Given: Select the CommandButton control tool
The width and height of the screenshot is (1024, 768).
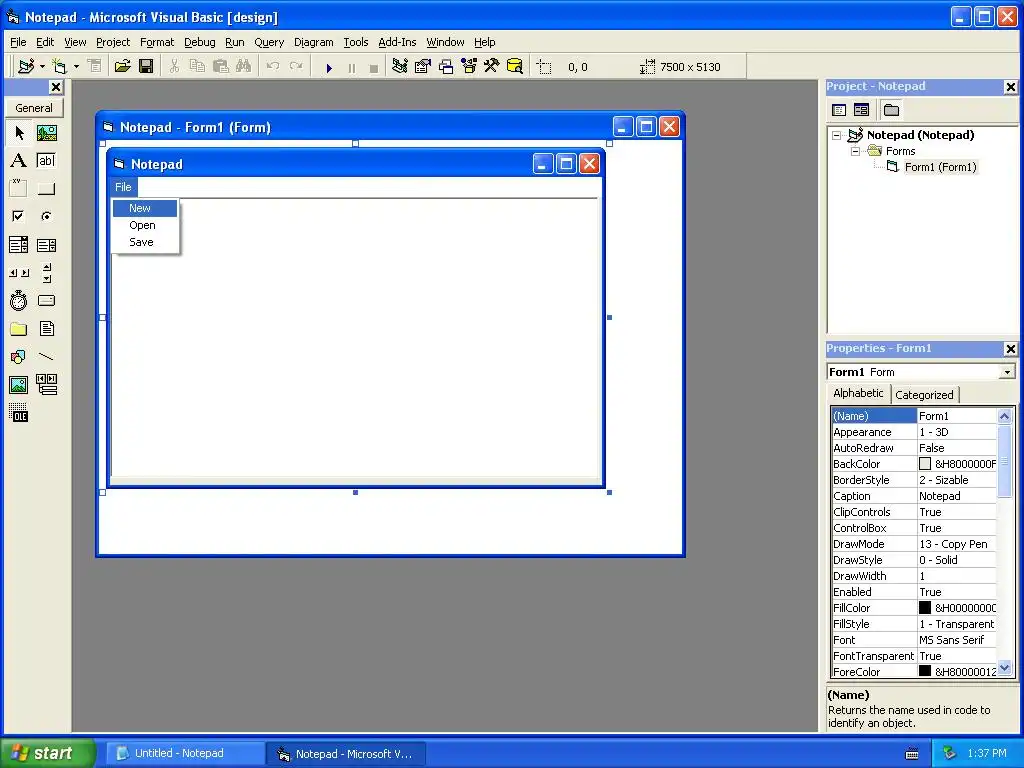Looking at the screenshot, I should coord(46,189).
